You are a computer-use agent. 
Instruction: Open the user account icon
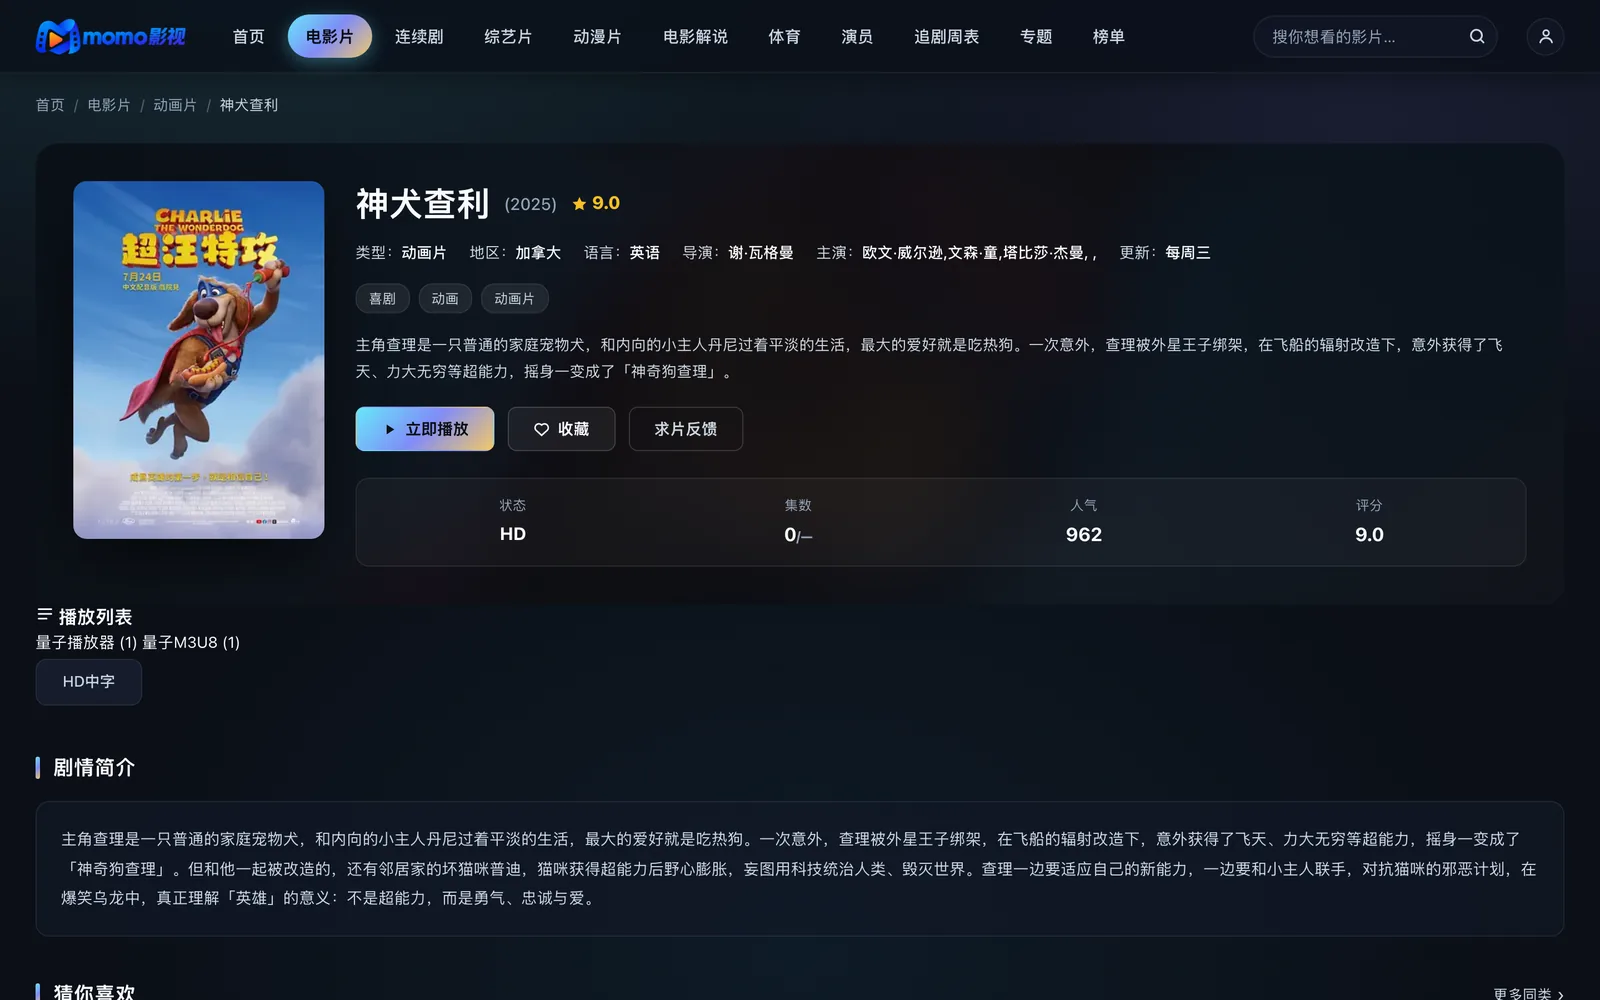[1545, 36]
